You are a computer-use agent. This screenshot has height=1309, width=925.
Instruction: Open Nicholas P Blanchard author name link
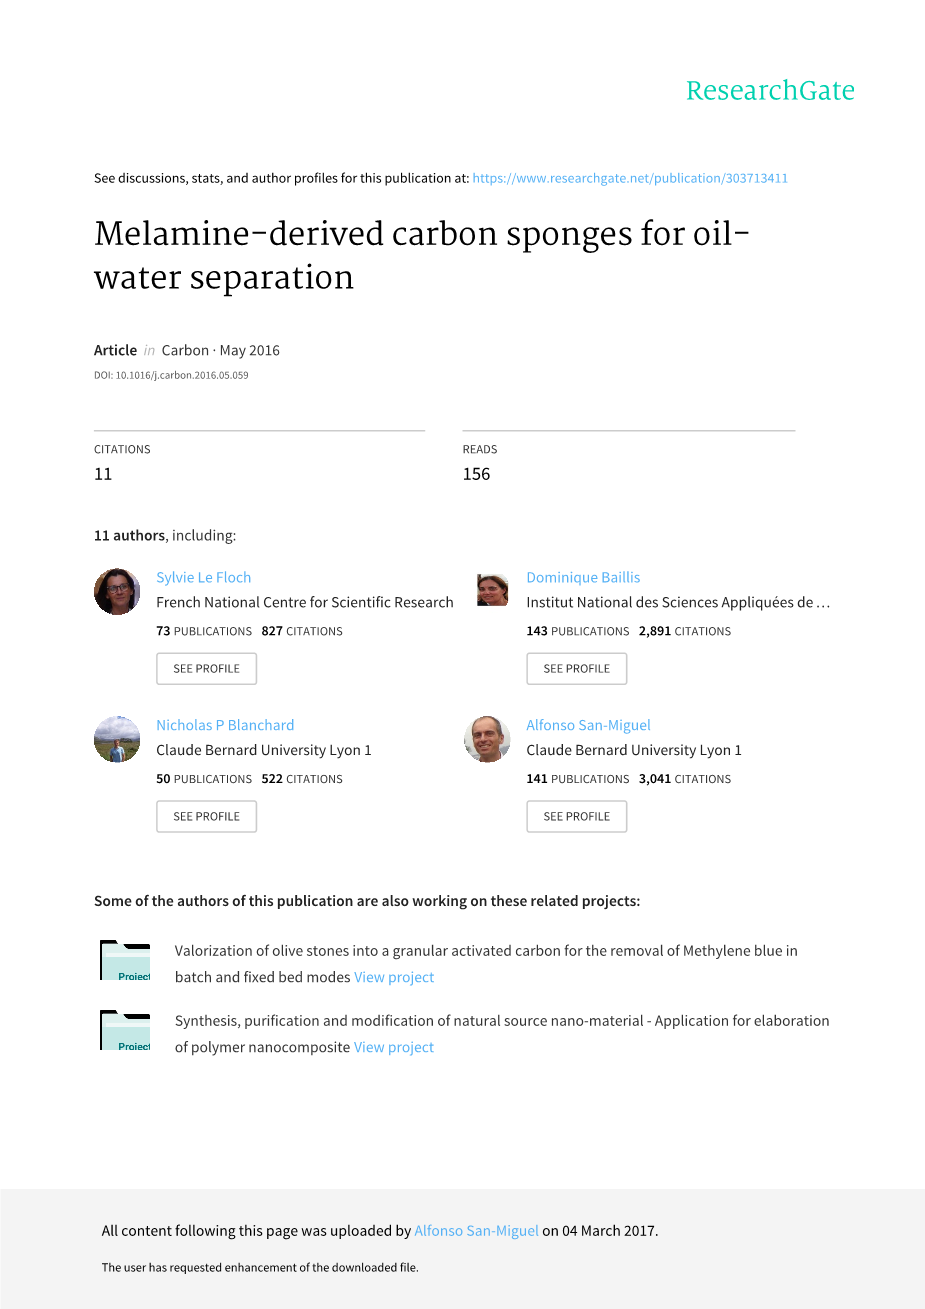[225, 725]
